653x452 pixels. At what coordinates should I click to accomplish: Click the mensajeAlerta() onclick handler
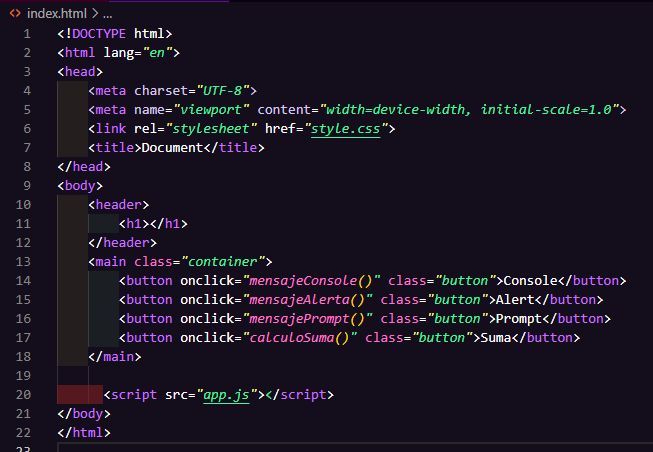[x=307, y=300]
